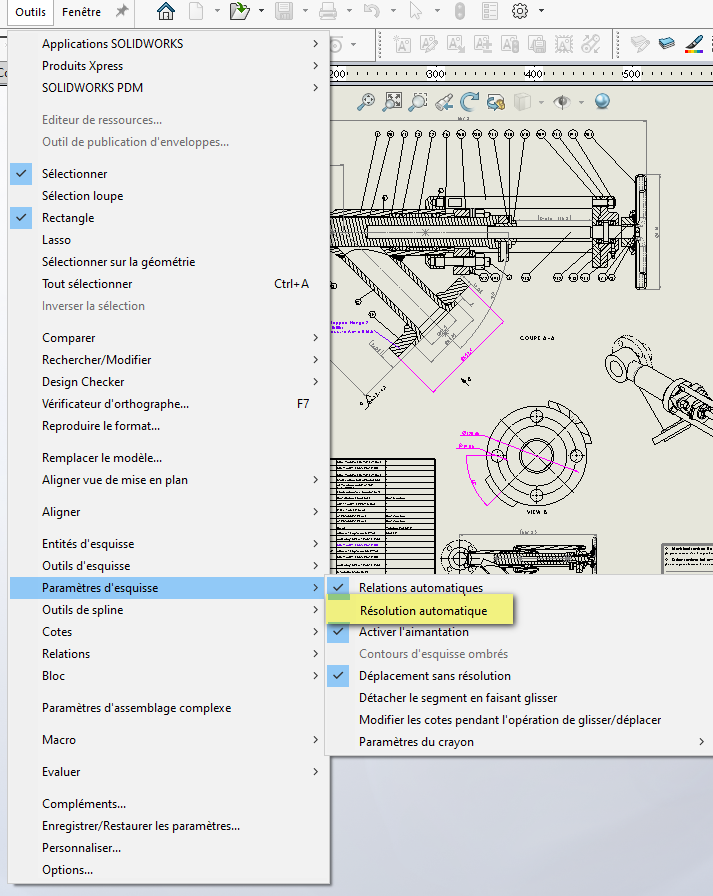This screenshot has height=896, width=713.
Task: Open the Fenêtre menu
Action: [x=81, y=11]
